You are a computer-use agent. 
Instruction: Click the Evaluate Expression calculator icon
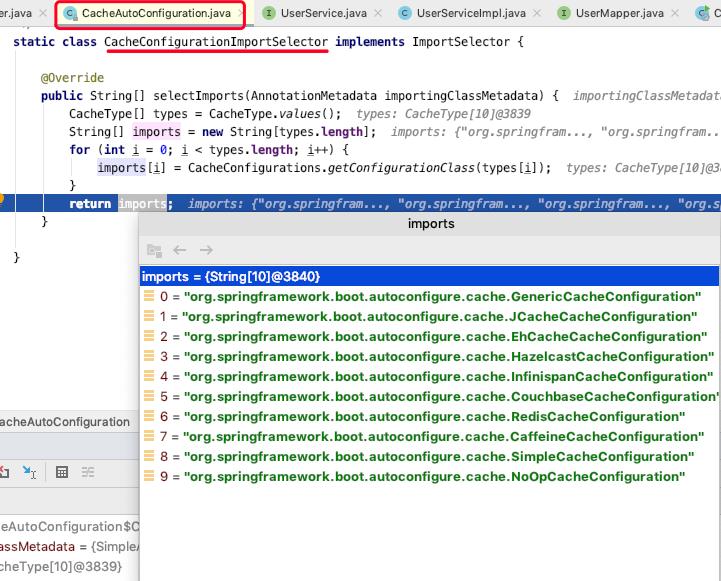point(61,472)
